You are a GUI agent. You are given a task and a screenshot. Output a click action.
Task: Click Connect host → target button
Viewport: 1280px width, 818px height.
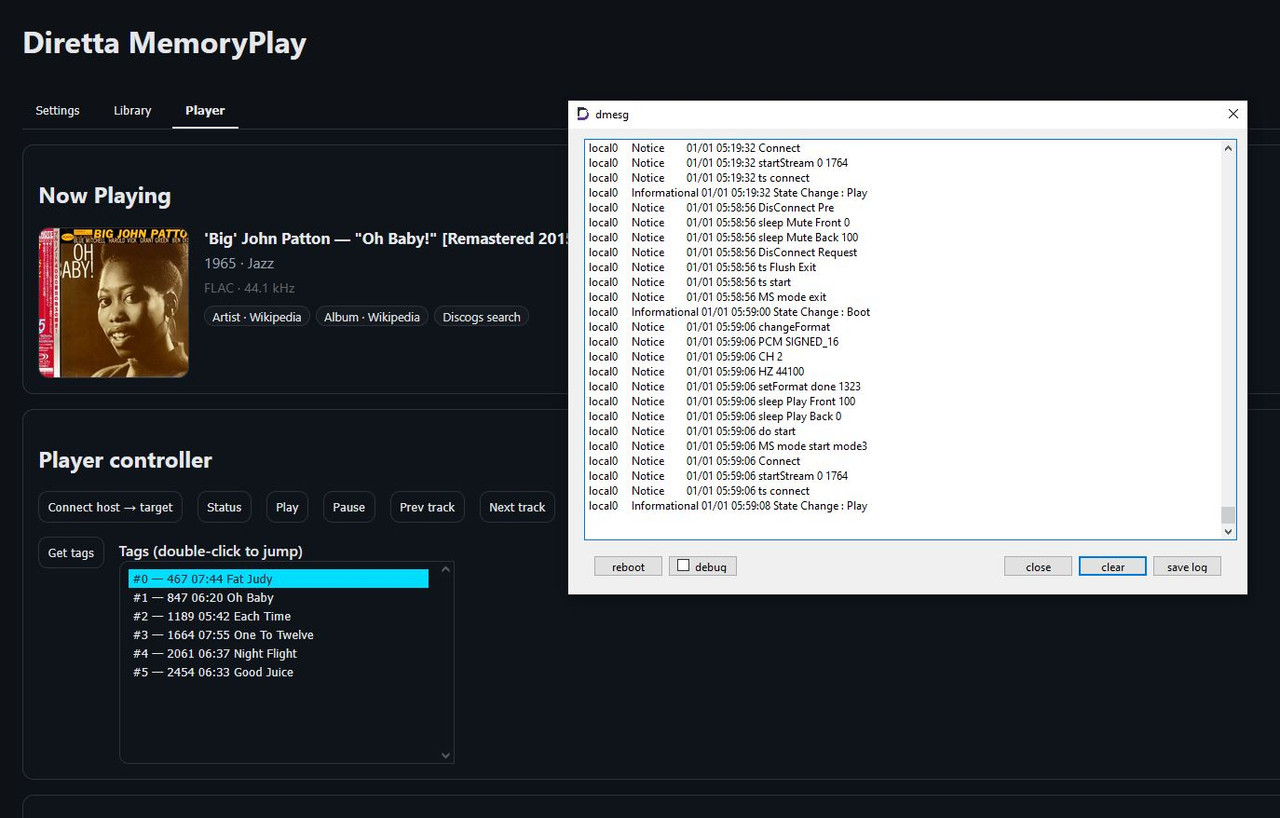pos(110,507)
